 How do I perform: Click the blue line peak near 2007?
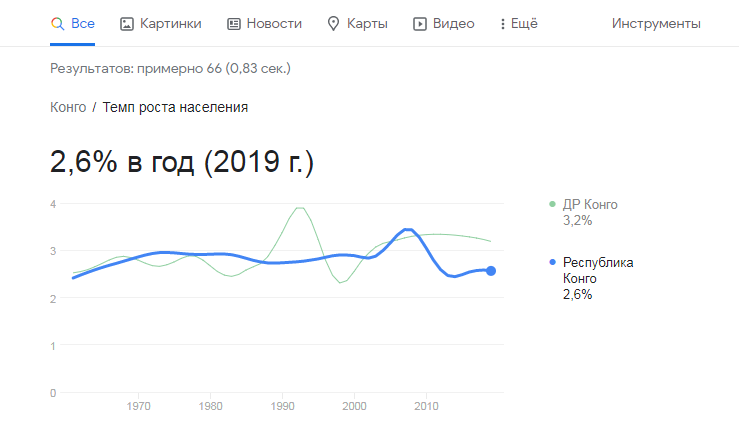pyautogui.click(x=408, y=230)
